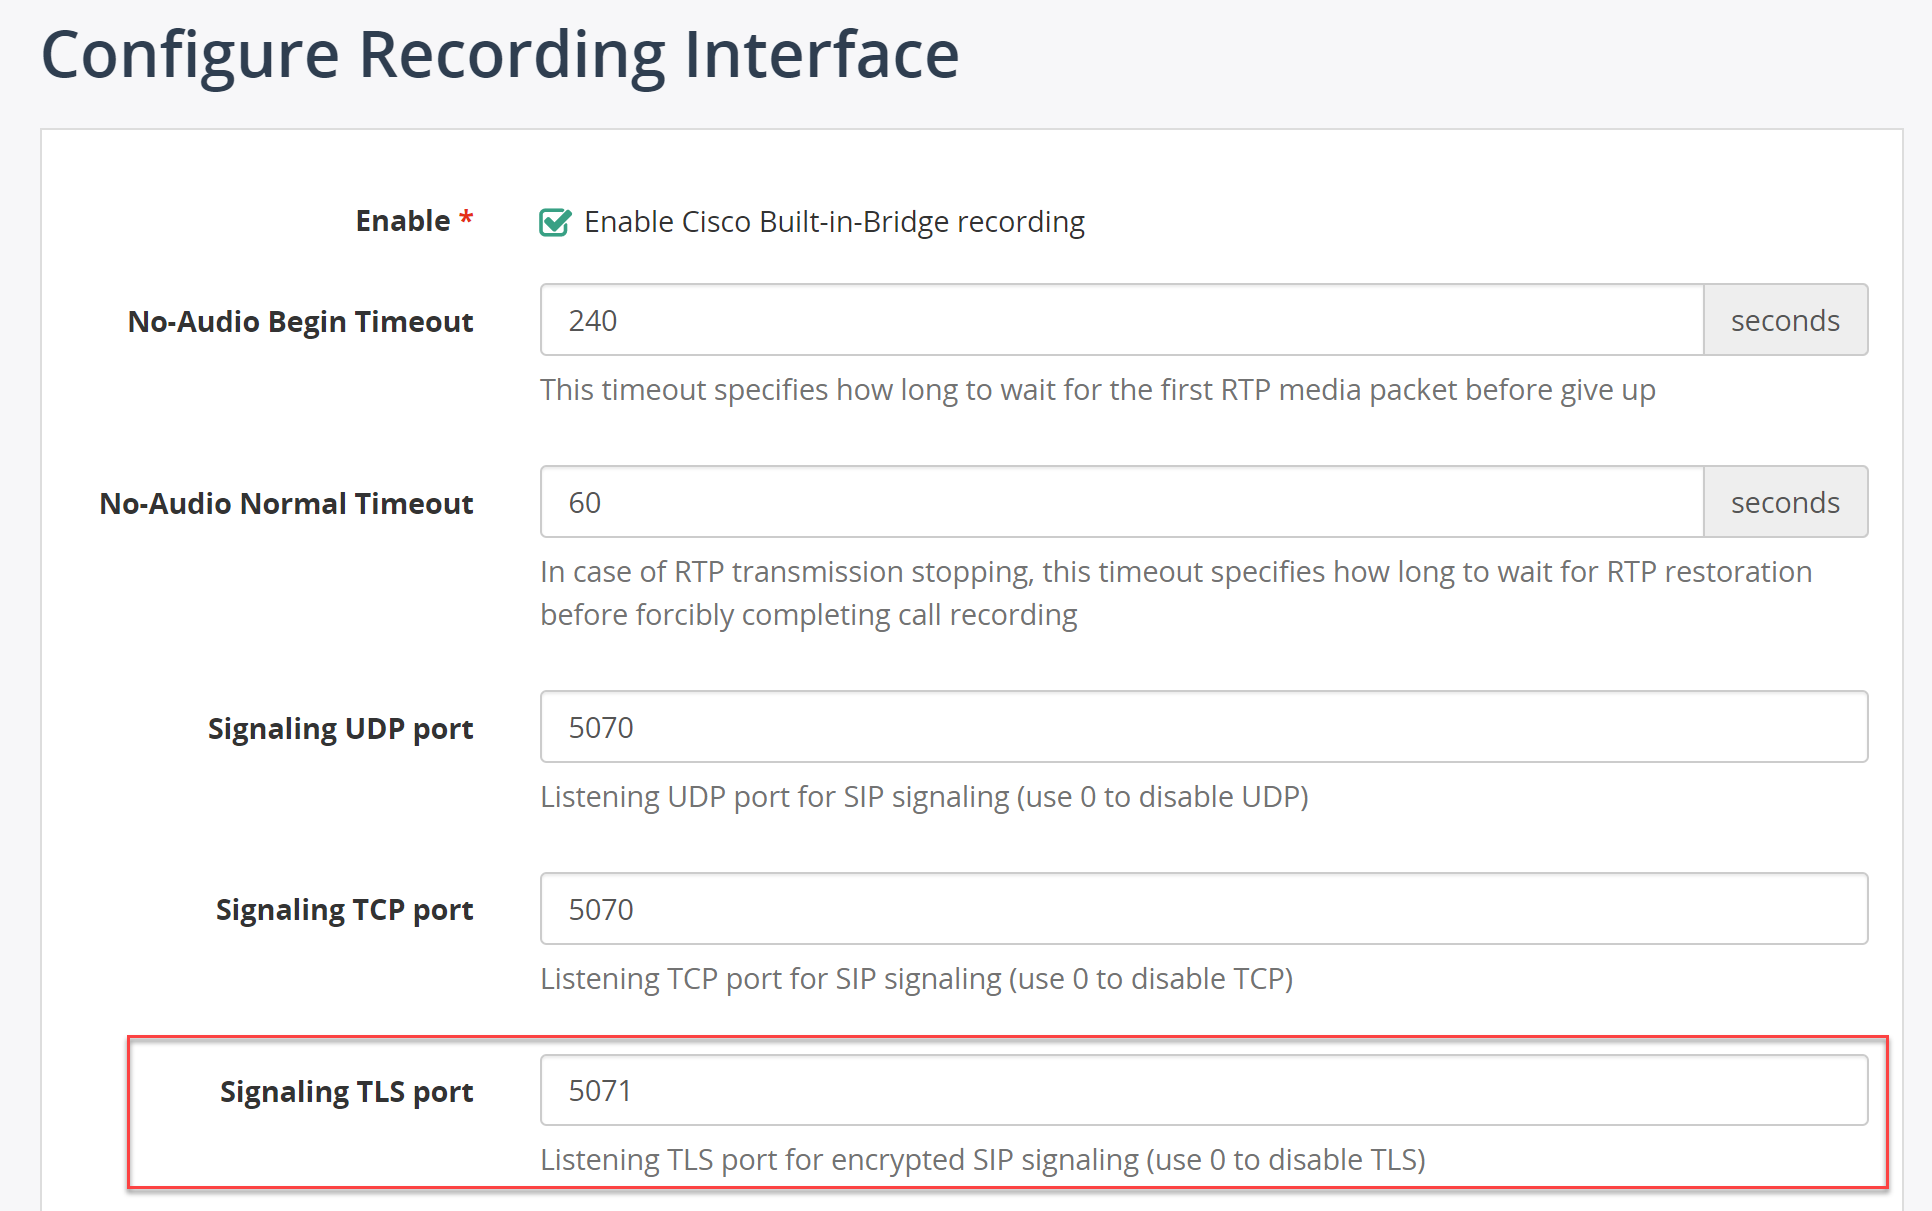
Task: Click the No-Audio Normal Timeout field
Action: tap(1122, 502)
